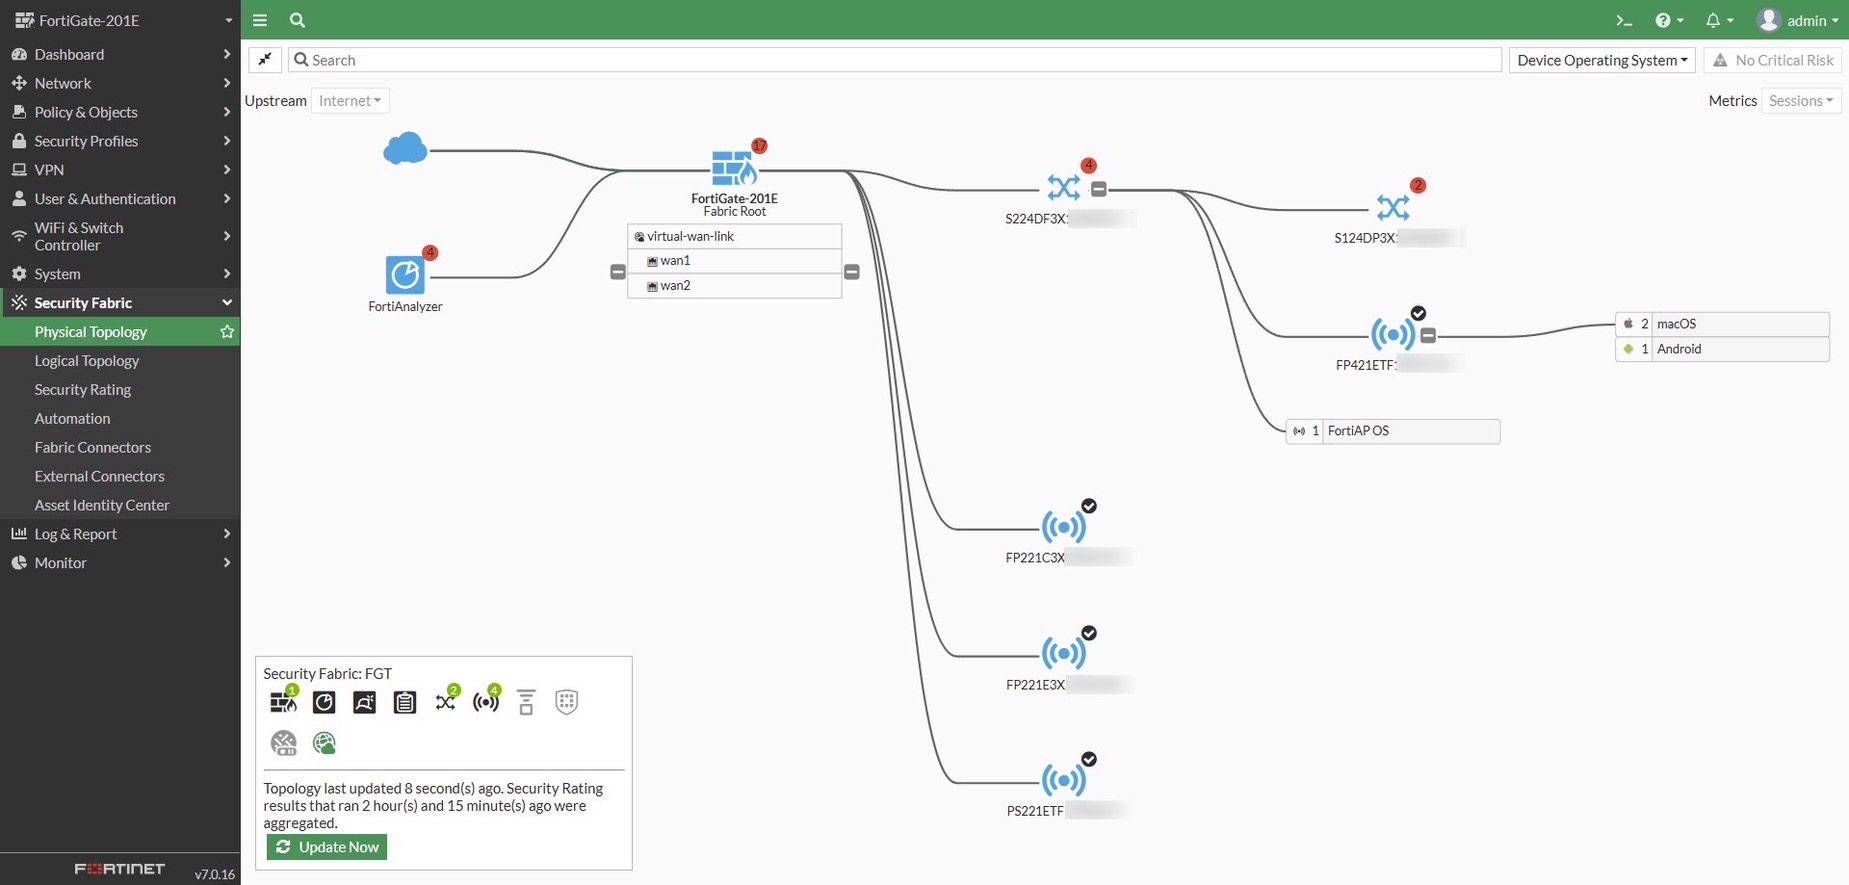Select the S224DF3X FortiSwitch icon

[x=1064, y=187]
